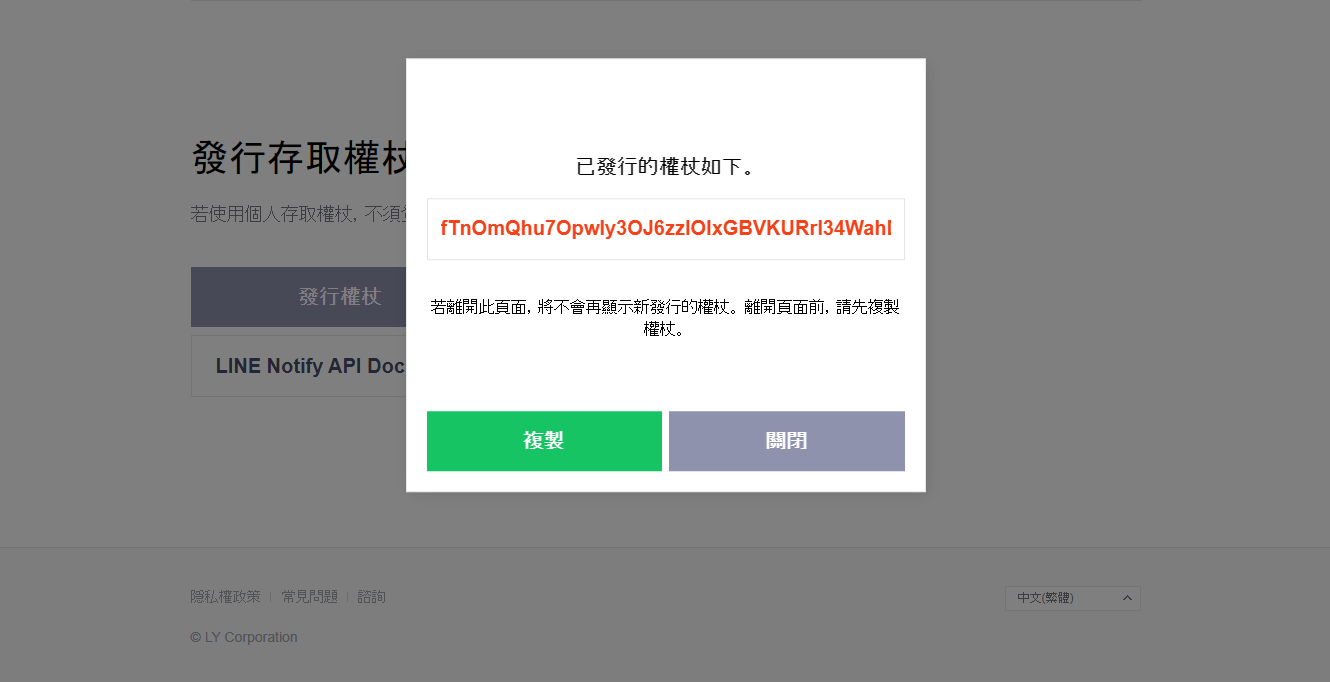Click the blank white area above dialog title
The image size is (1330, 682).
tap(666, 105)
